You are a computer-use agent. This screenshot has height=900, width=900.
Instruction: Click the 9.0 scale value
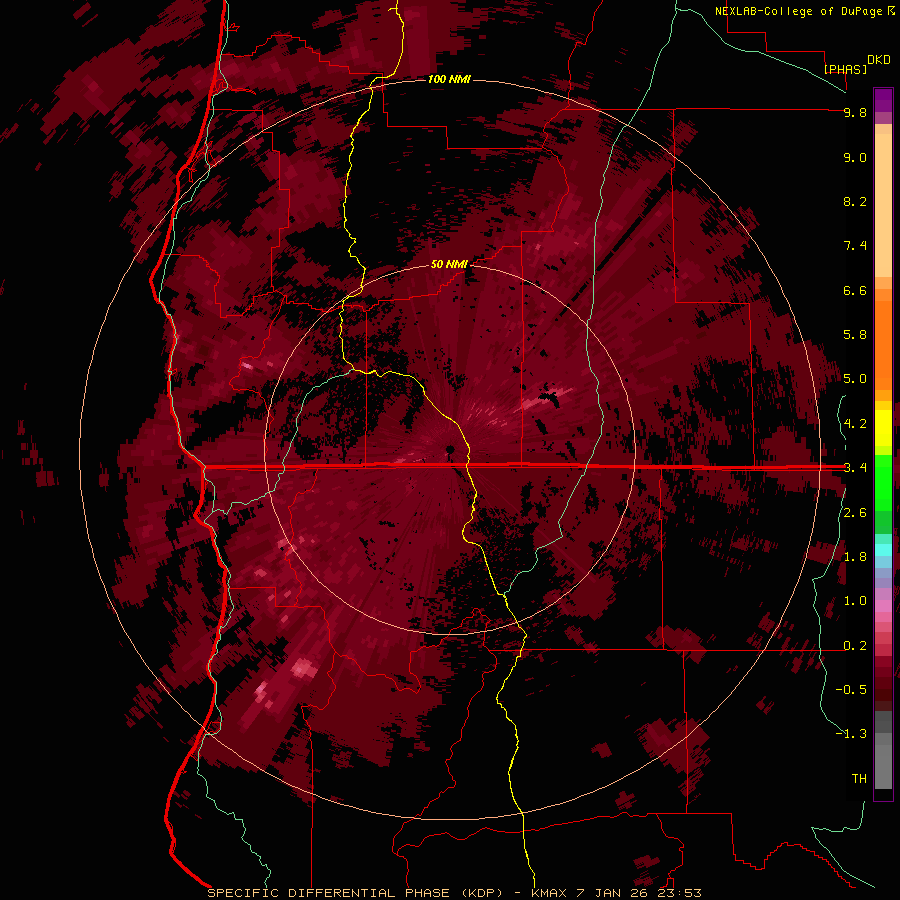(x=855, y=157)
